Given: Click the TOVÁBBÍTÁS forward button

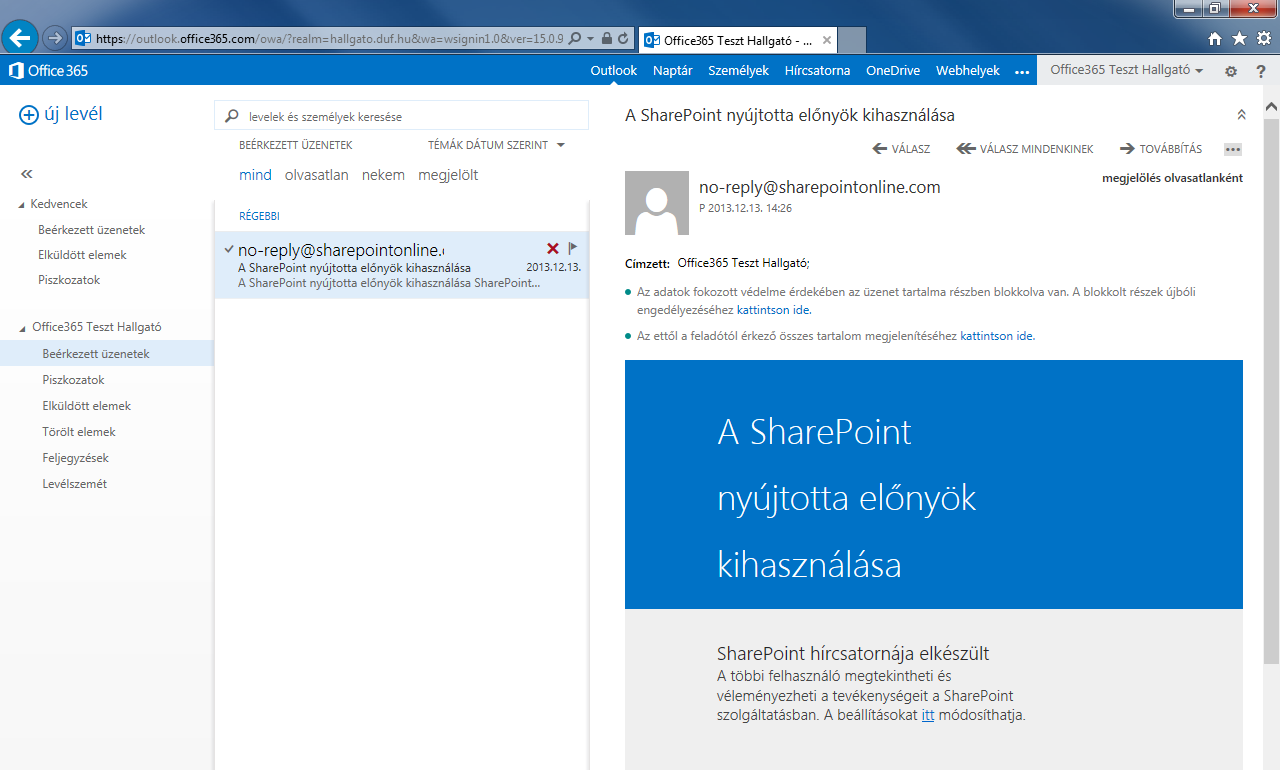Looking at the screenshot, I should tap(1161, 149).
